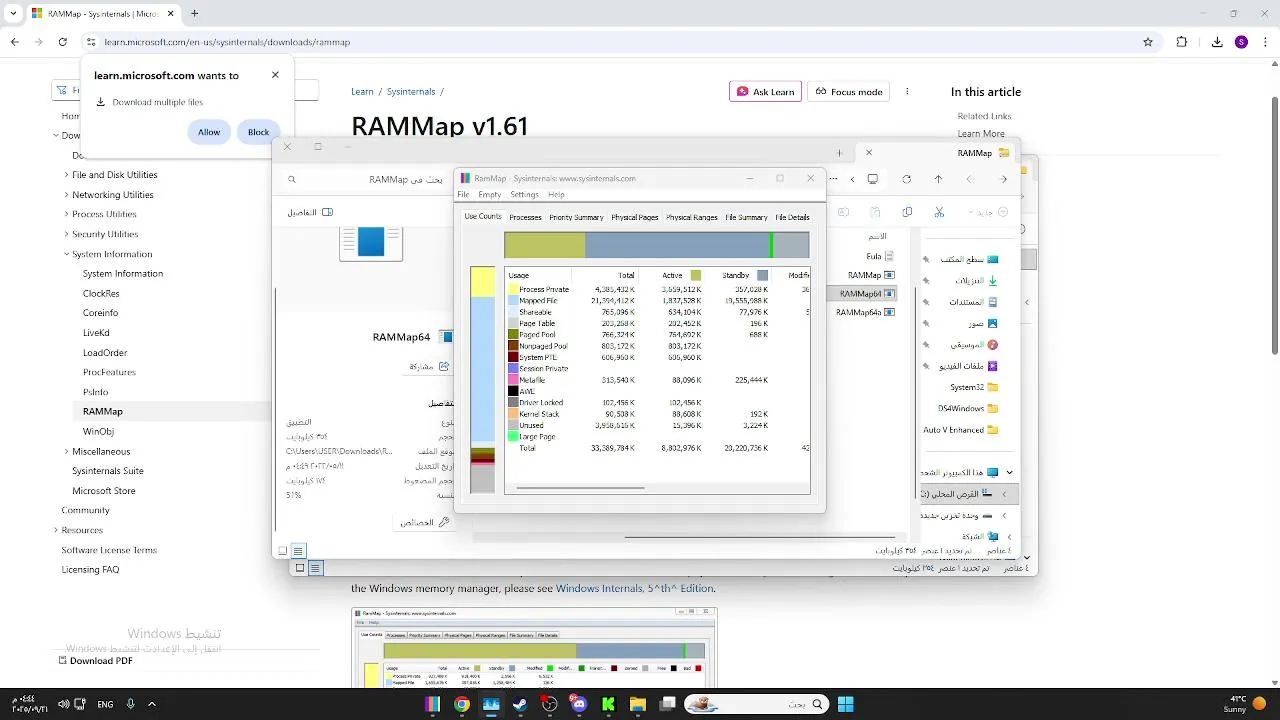Screen dimensions: 1280x720
Task: Open RAMMap's Help menu
Action: (x=556, y=195)
